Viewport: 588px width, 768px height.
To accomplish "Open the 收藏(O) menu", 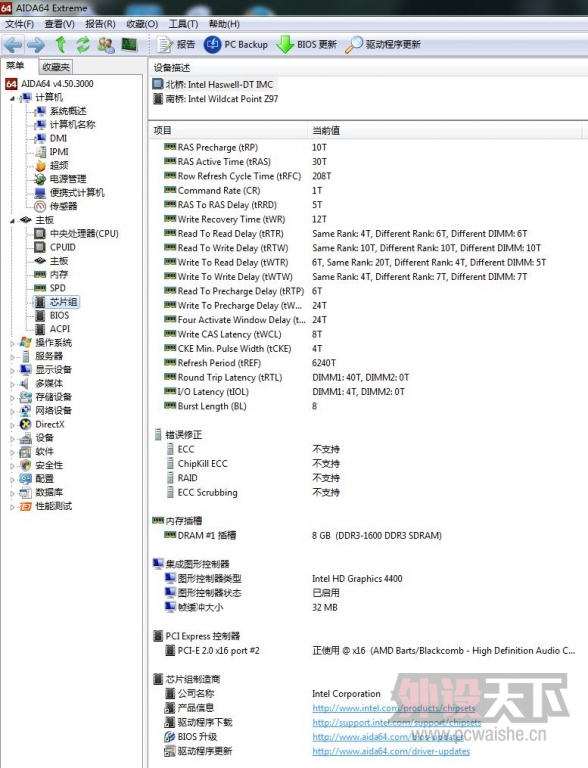I will click(142, 24).
